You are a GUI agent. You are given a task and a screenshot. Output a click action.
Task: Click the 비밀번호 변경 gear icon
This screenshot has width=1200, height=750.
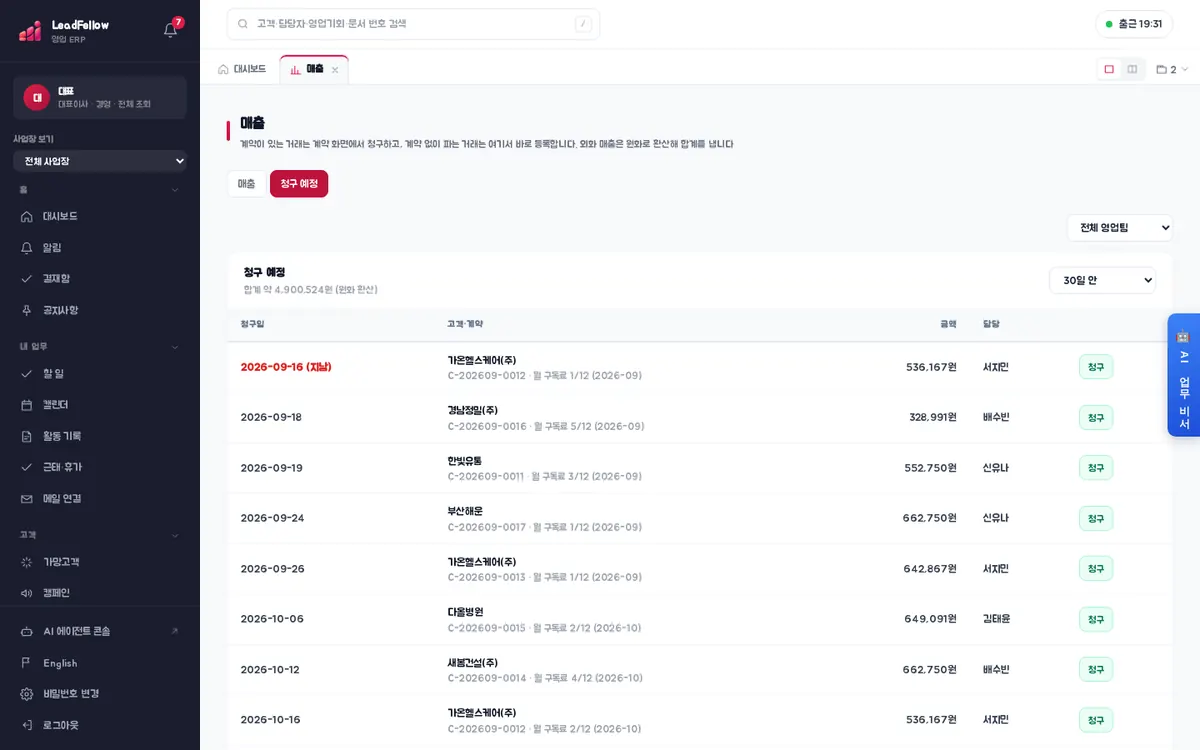pyautogui.click(x=27, y=694)
